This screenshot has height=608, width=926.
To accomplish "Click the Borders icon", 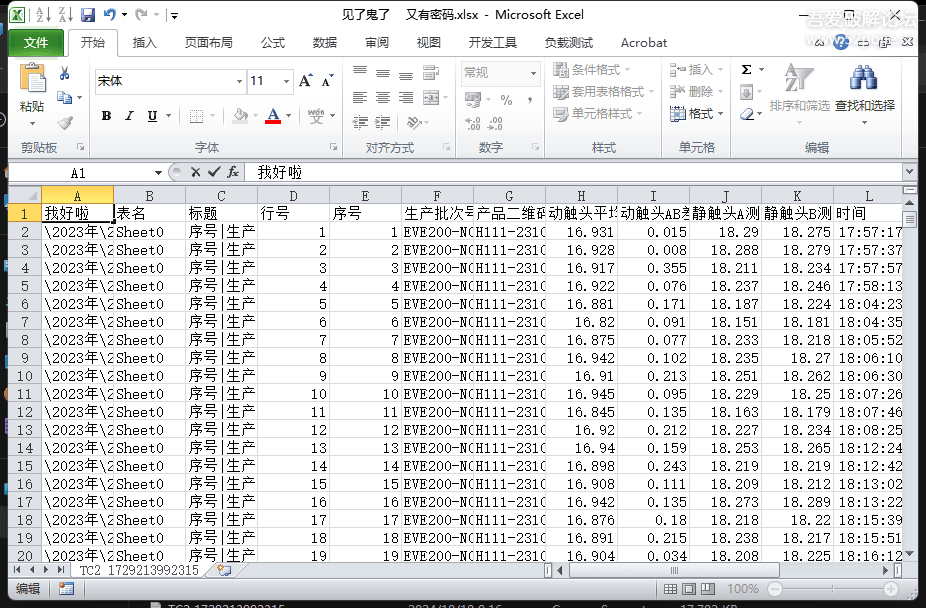I will coord(196,116).
